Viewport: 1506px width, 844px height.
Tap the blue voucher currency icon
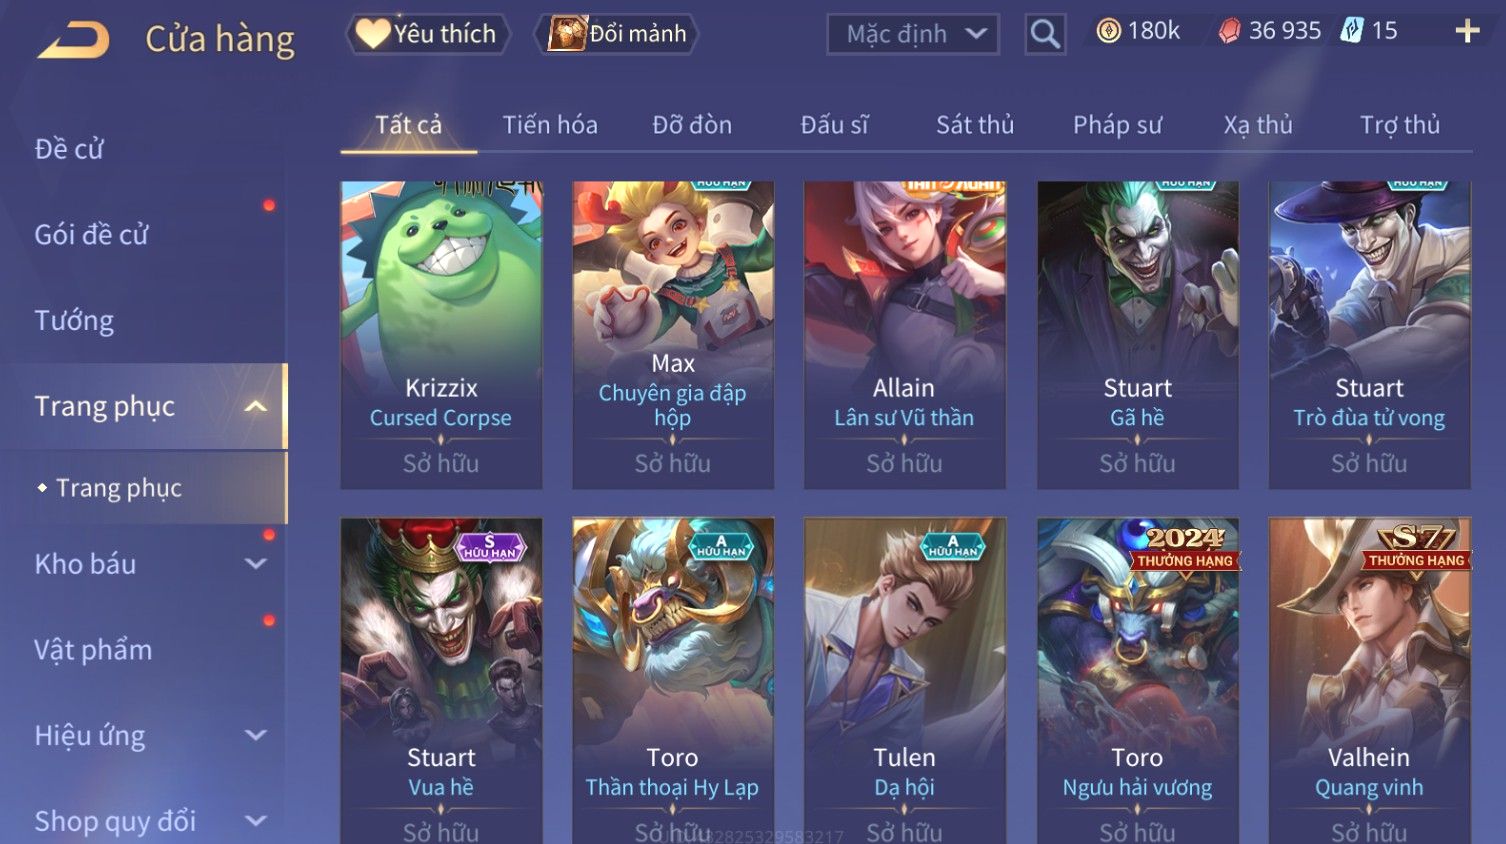click(1352, 31)
